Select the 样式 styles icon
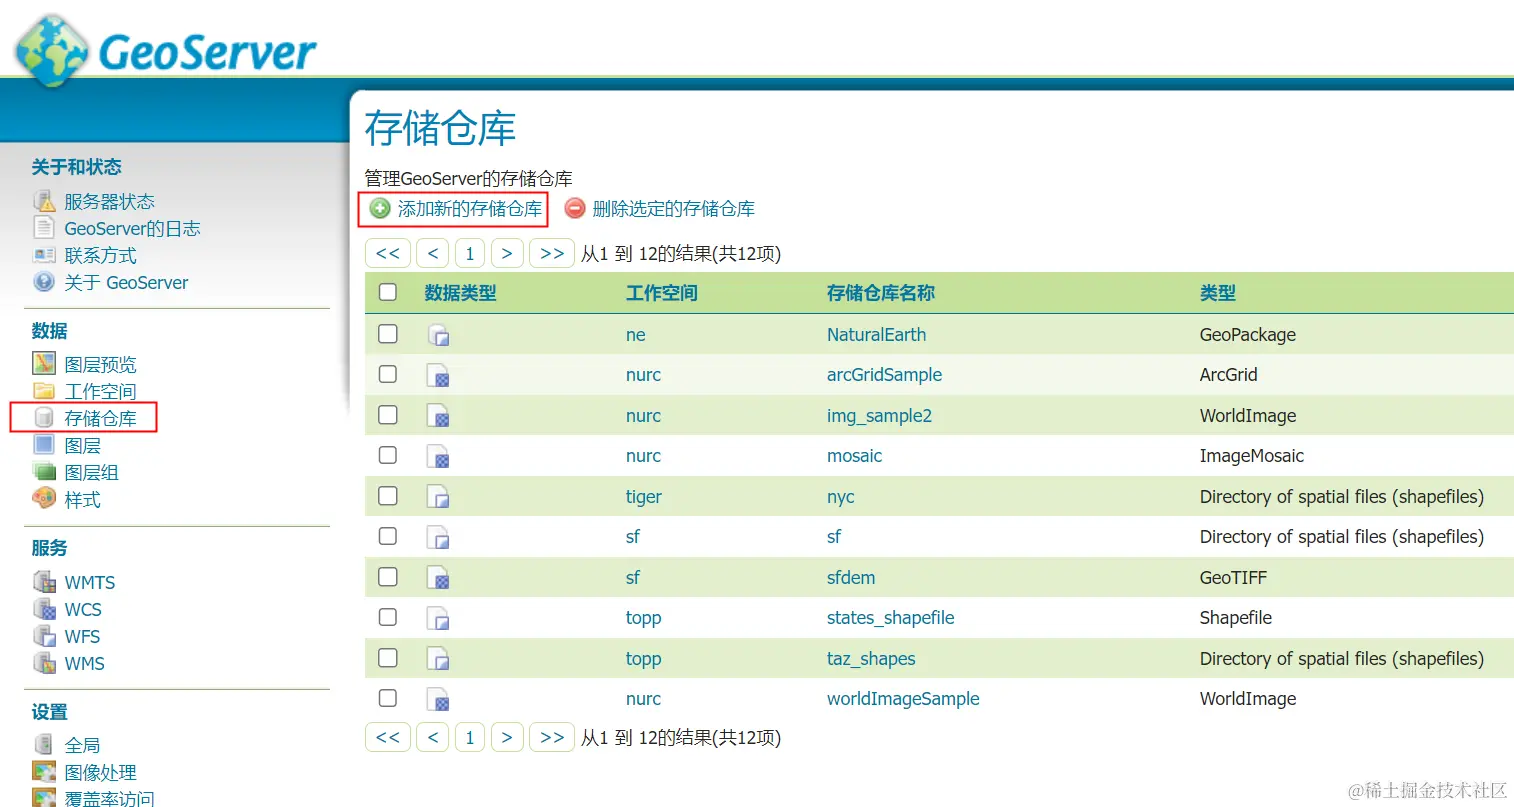This screenshot has width=1514, height=807. click(x=42, y=499)
